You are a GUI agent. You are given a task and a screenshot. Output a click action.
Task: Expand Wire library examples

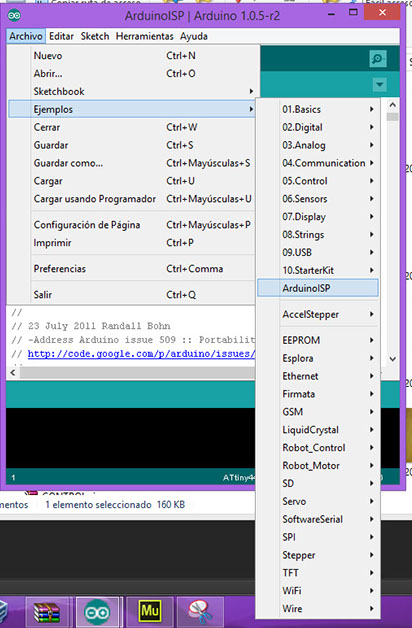pyautogui.click(x=318, y=609)
